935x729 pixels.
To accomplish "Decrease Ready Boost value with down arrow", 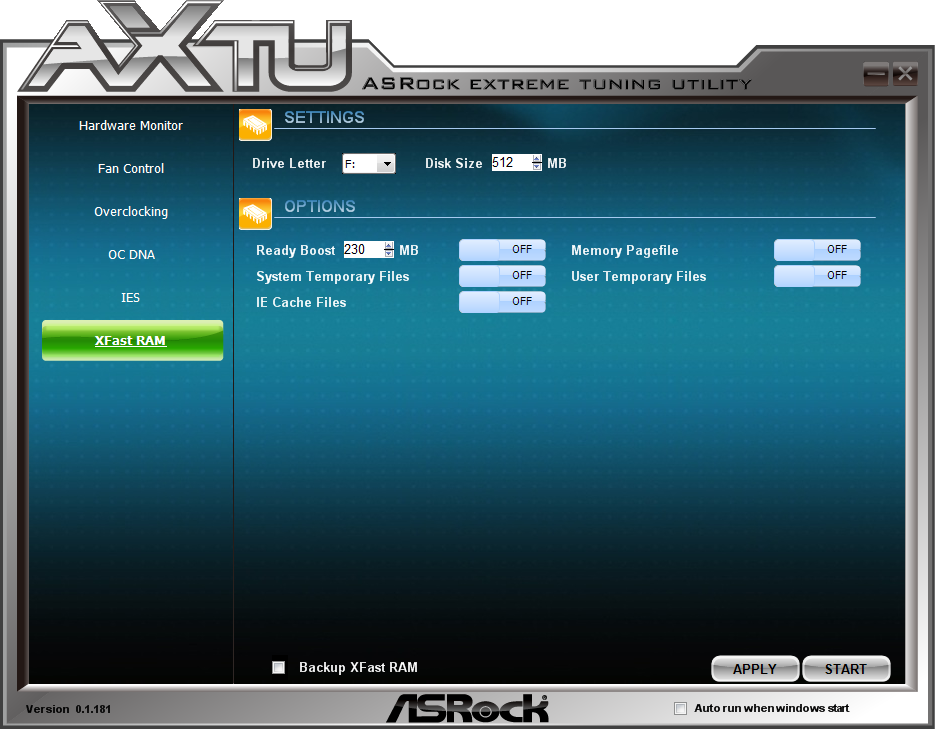I will 388,254.
